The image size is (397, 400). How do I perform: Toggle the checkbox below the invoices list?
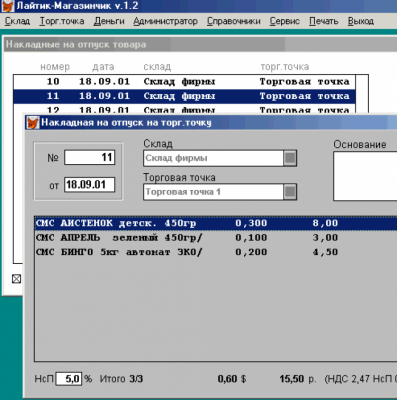tap(16, 278)
